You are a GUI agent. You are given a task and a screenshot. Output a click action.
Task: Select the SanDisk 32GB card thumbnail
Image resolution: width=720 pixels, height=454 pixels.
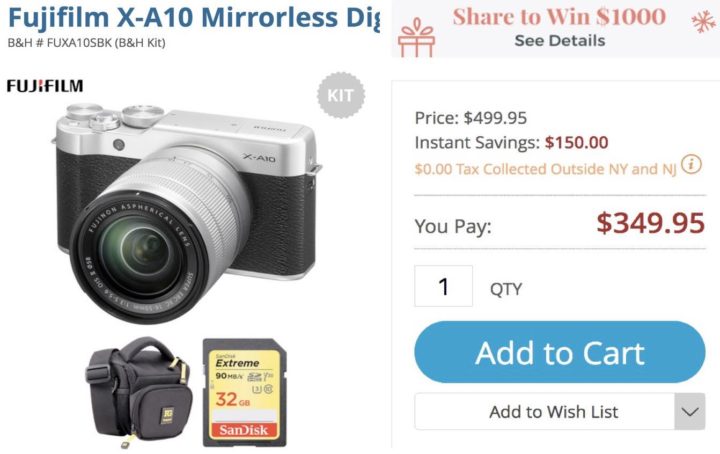point(244,392)
